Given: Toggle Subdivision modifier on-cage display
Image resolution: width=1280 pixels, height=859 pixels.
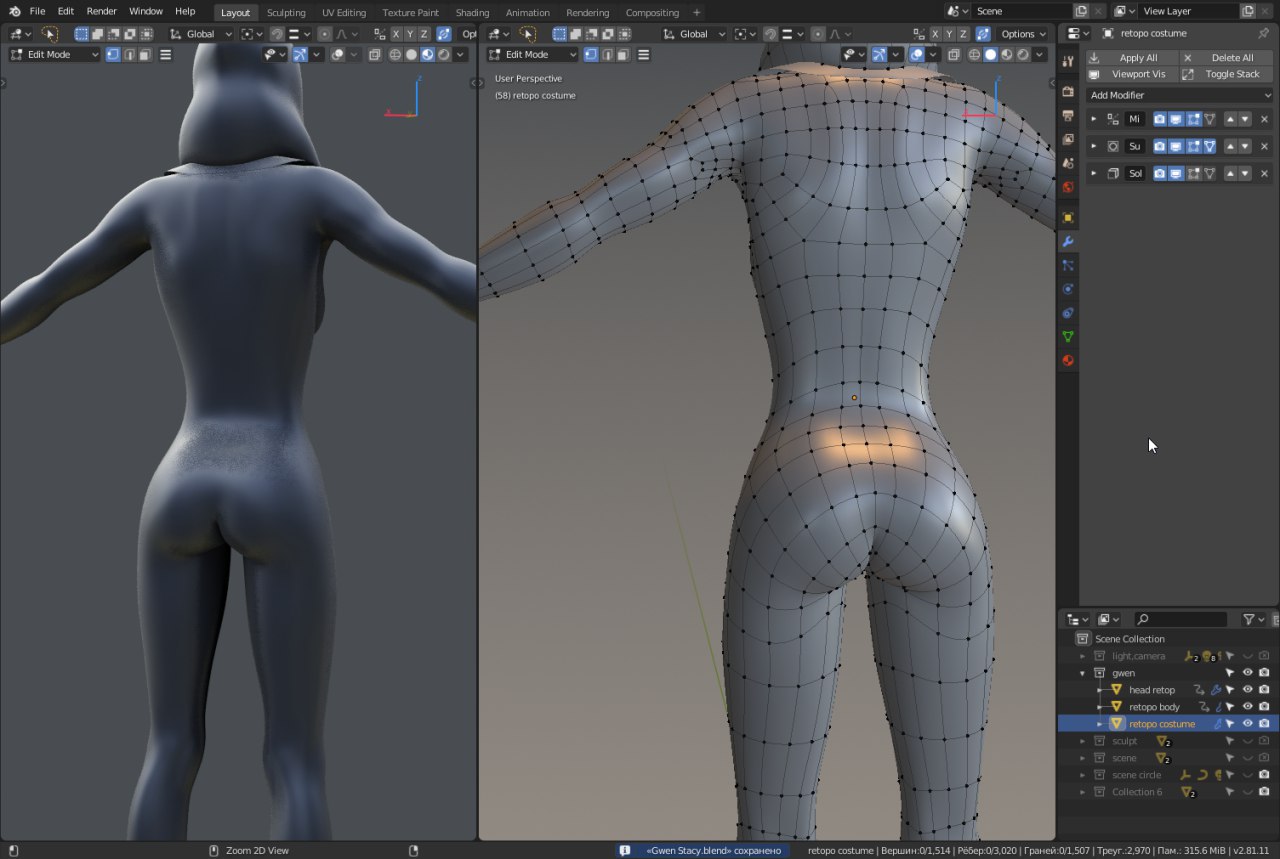Looking at the screenshot, I should (x=1210, y=146).
